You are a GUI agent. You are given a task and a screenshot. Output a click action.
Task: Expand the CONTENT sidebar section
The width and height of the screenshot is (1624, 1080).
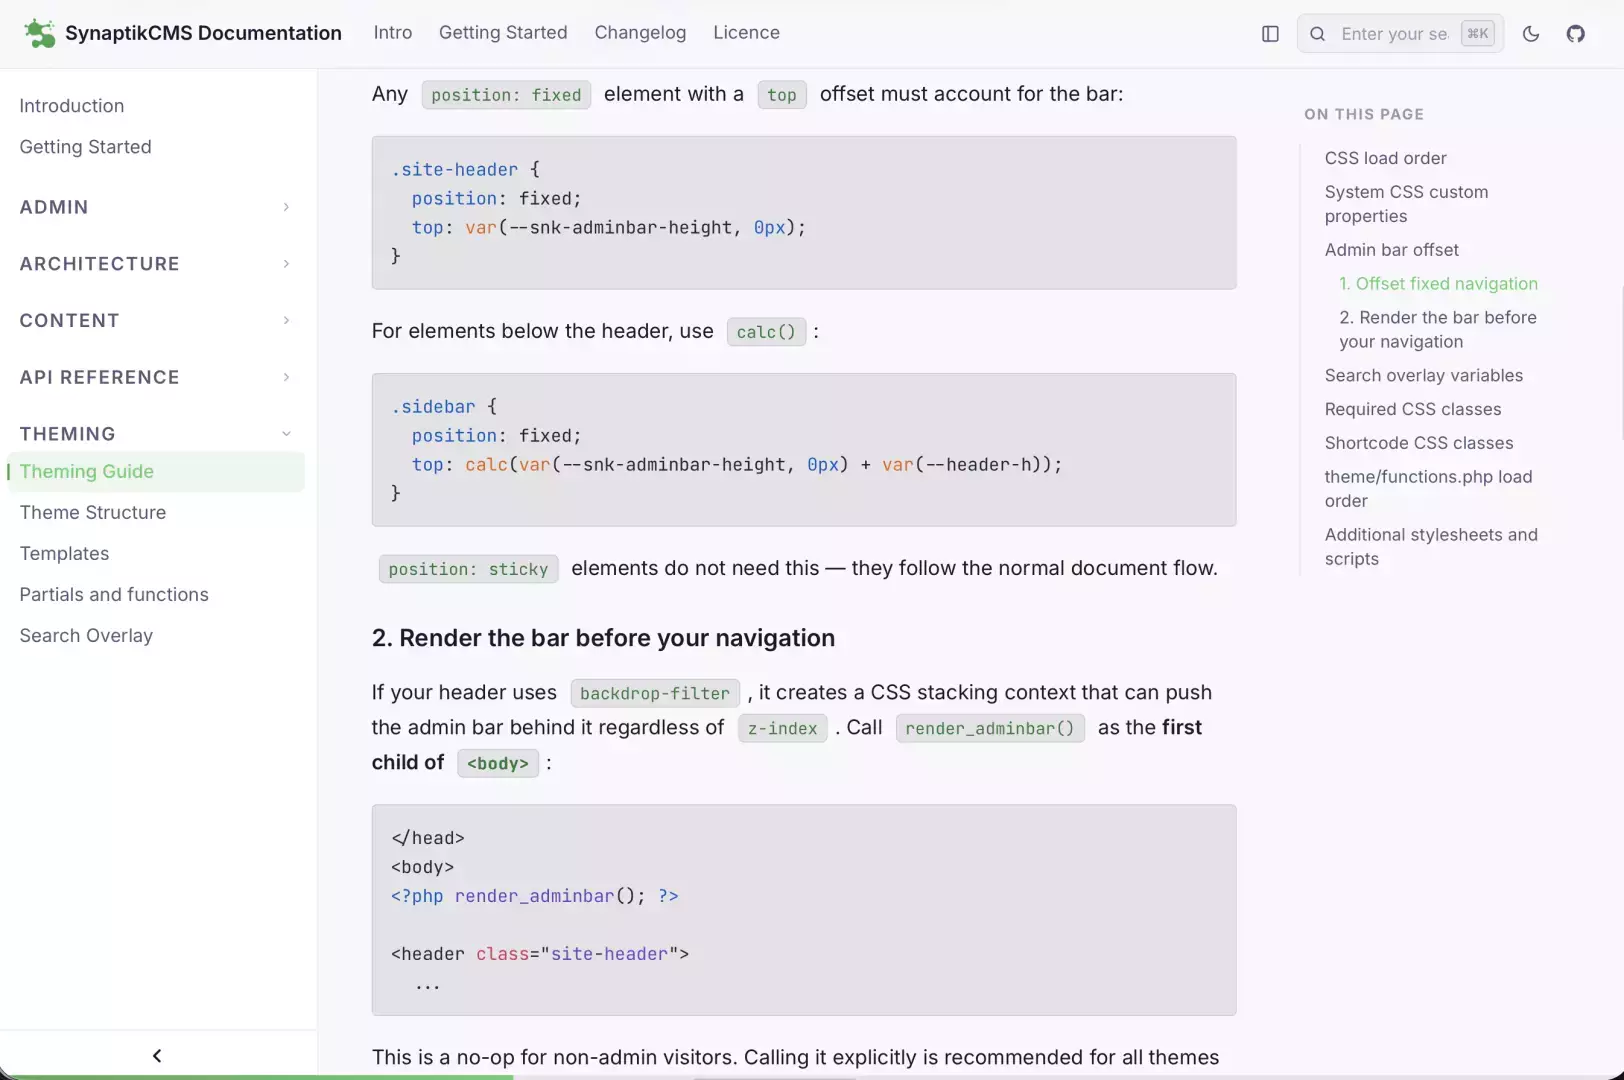click(x=155, y=321)
